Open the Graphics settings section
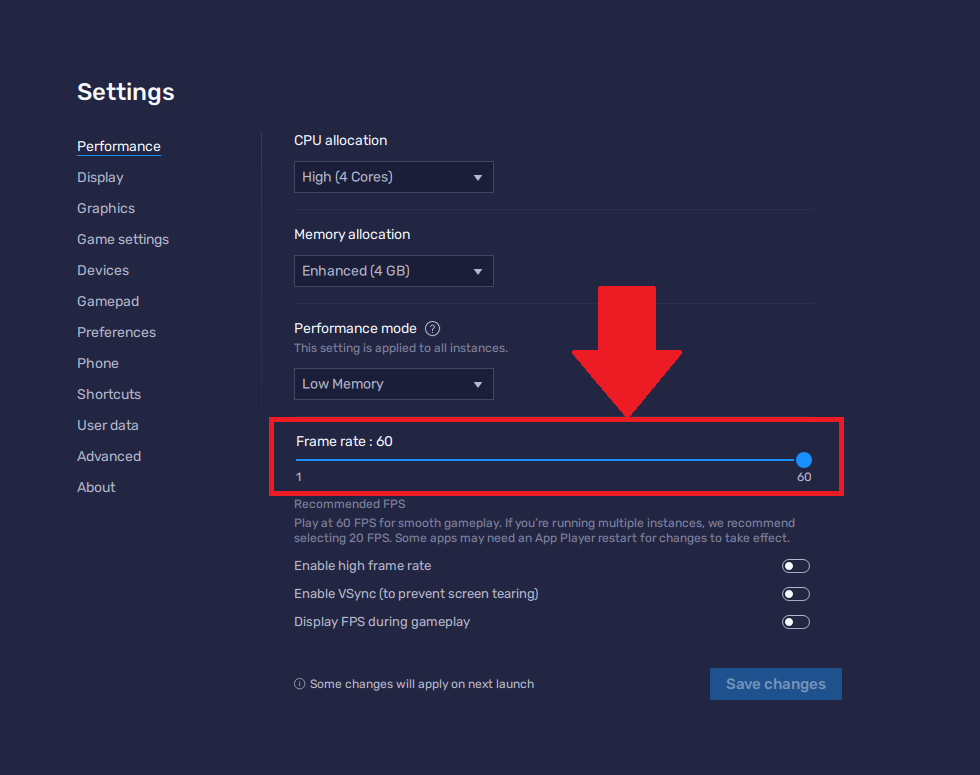 (x=105, y=208)
